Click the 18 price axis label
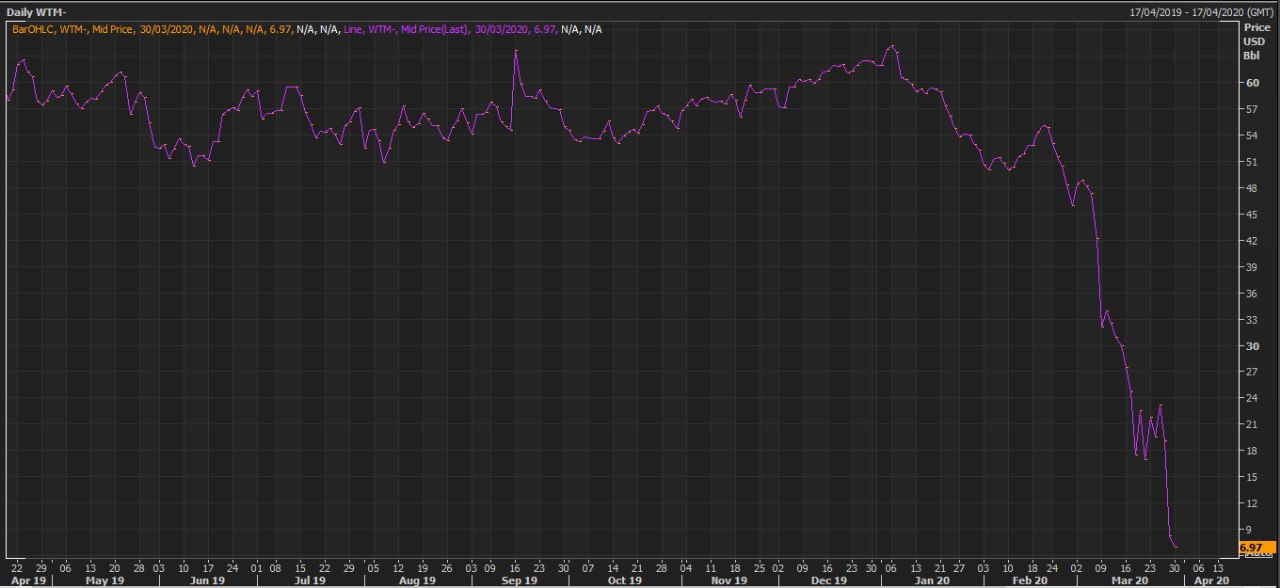Image resolution: width=1280 pixels, height=588 pixels. [1251, 451]
